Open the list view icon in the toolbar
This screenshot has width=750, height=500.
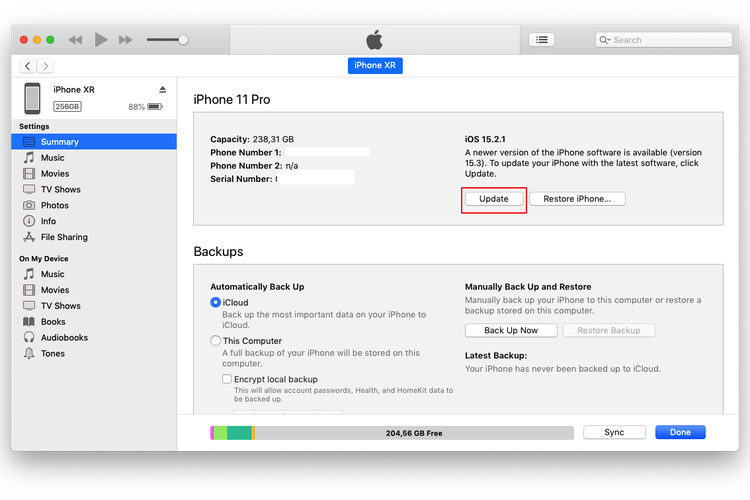(x=541, y=40)
